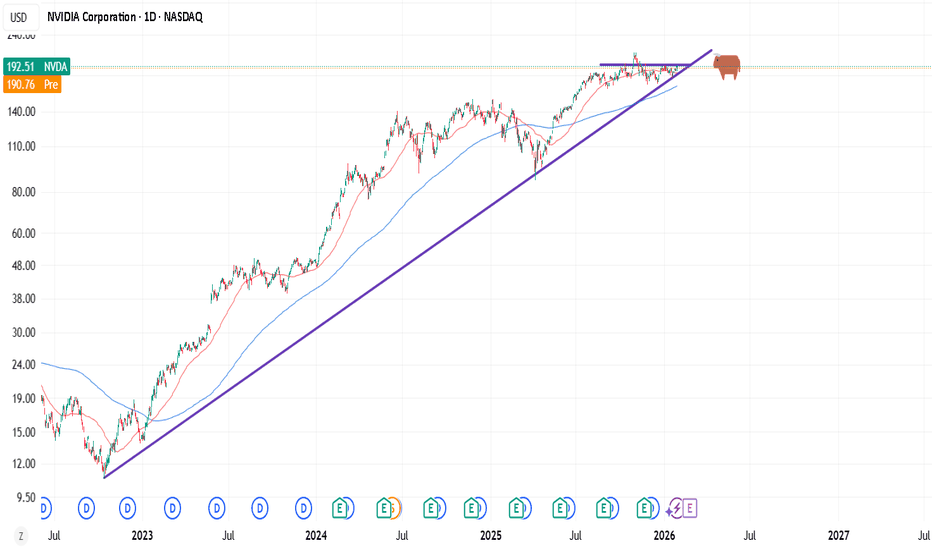The image size is (932, 550).
Task: Open the USD currency selector
Action: [x=19, y=17]
